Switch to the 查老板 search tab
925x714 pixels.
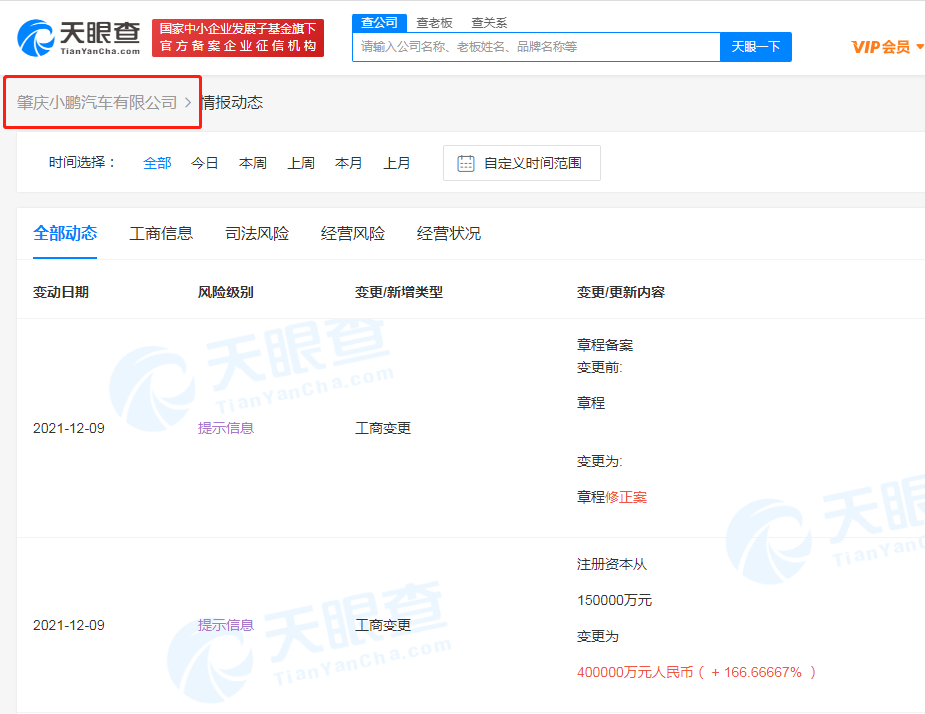coord(434,22)
